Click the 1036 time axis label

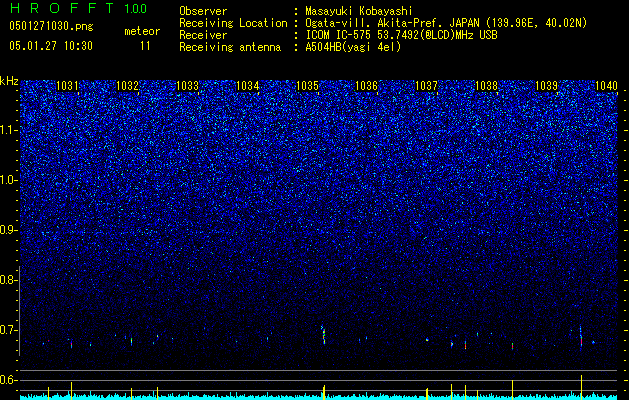367,86
